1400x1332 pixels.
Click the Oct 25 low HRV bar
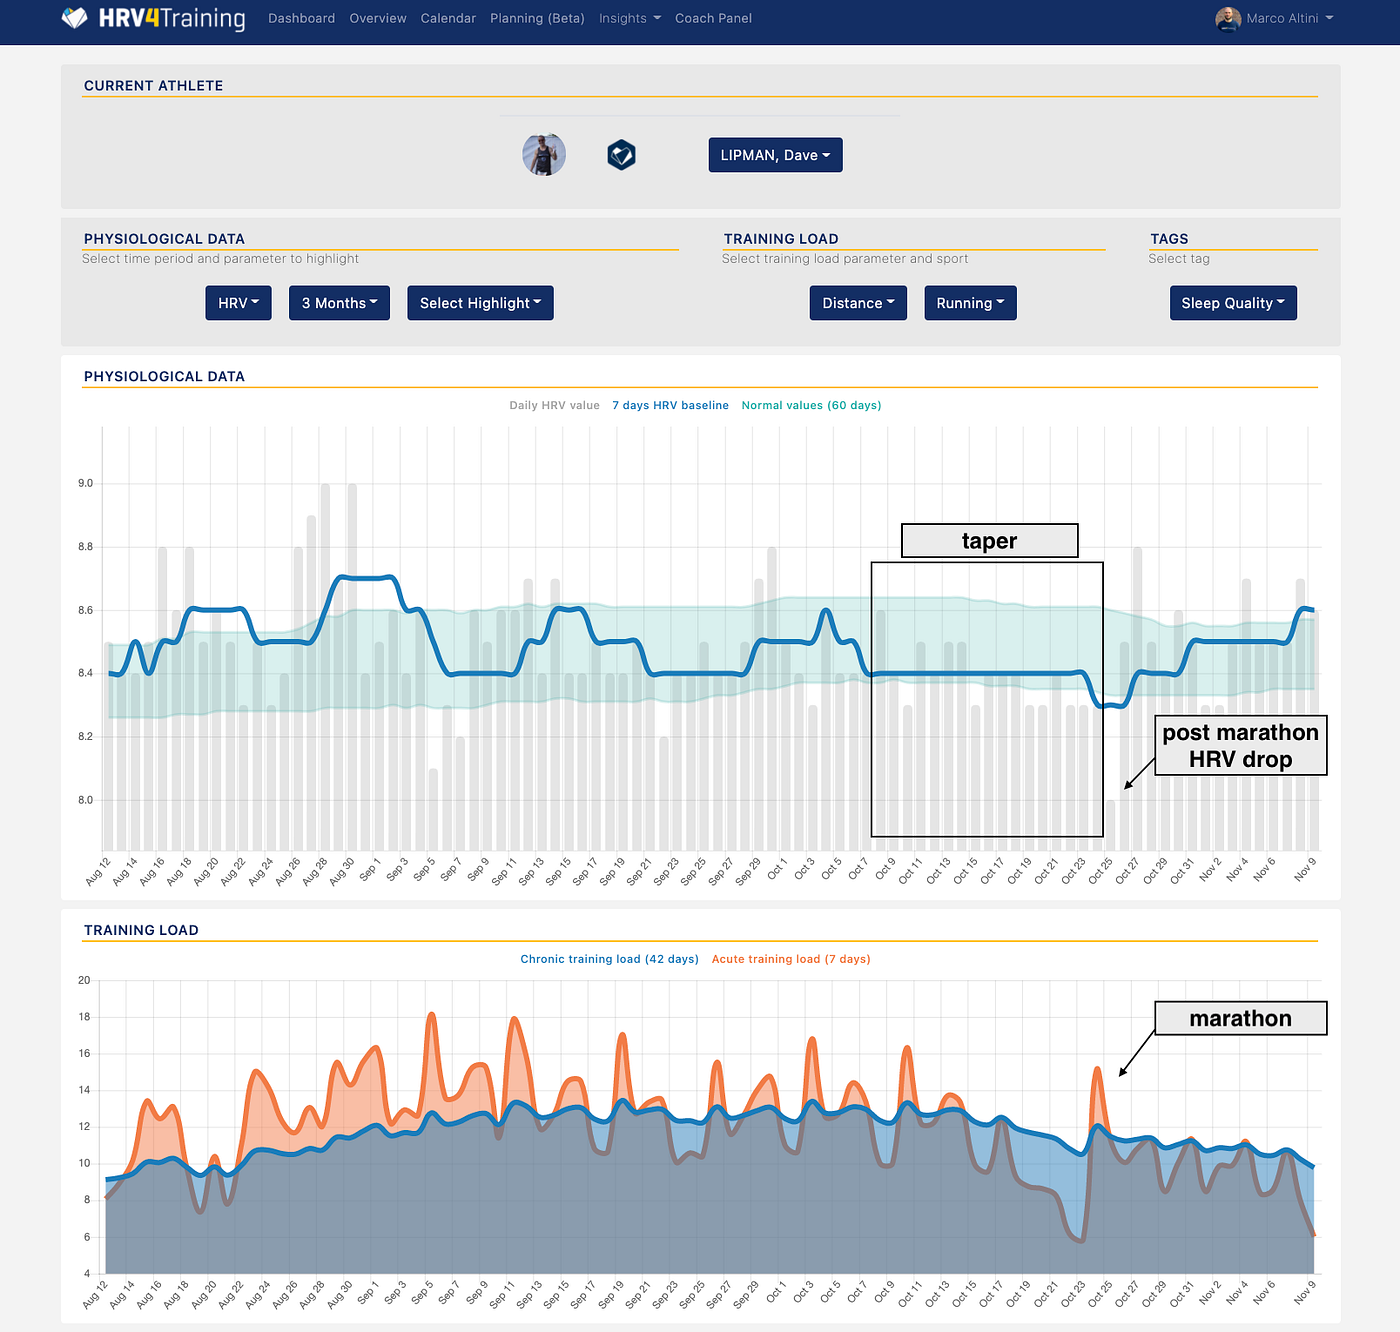click(x=1110, y=825)
